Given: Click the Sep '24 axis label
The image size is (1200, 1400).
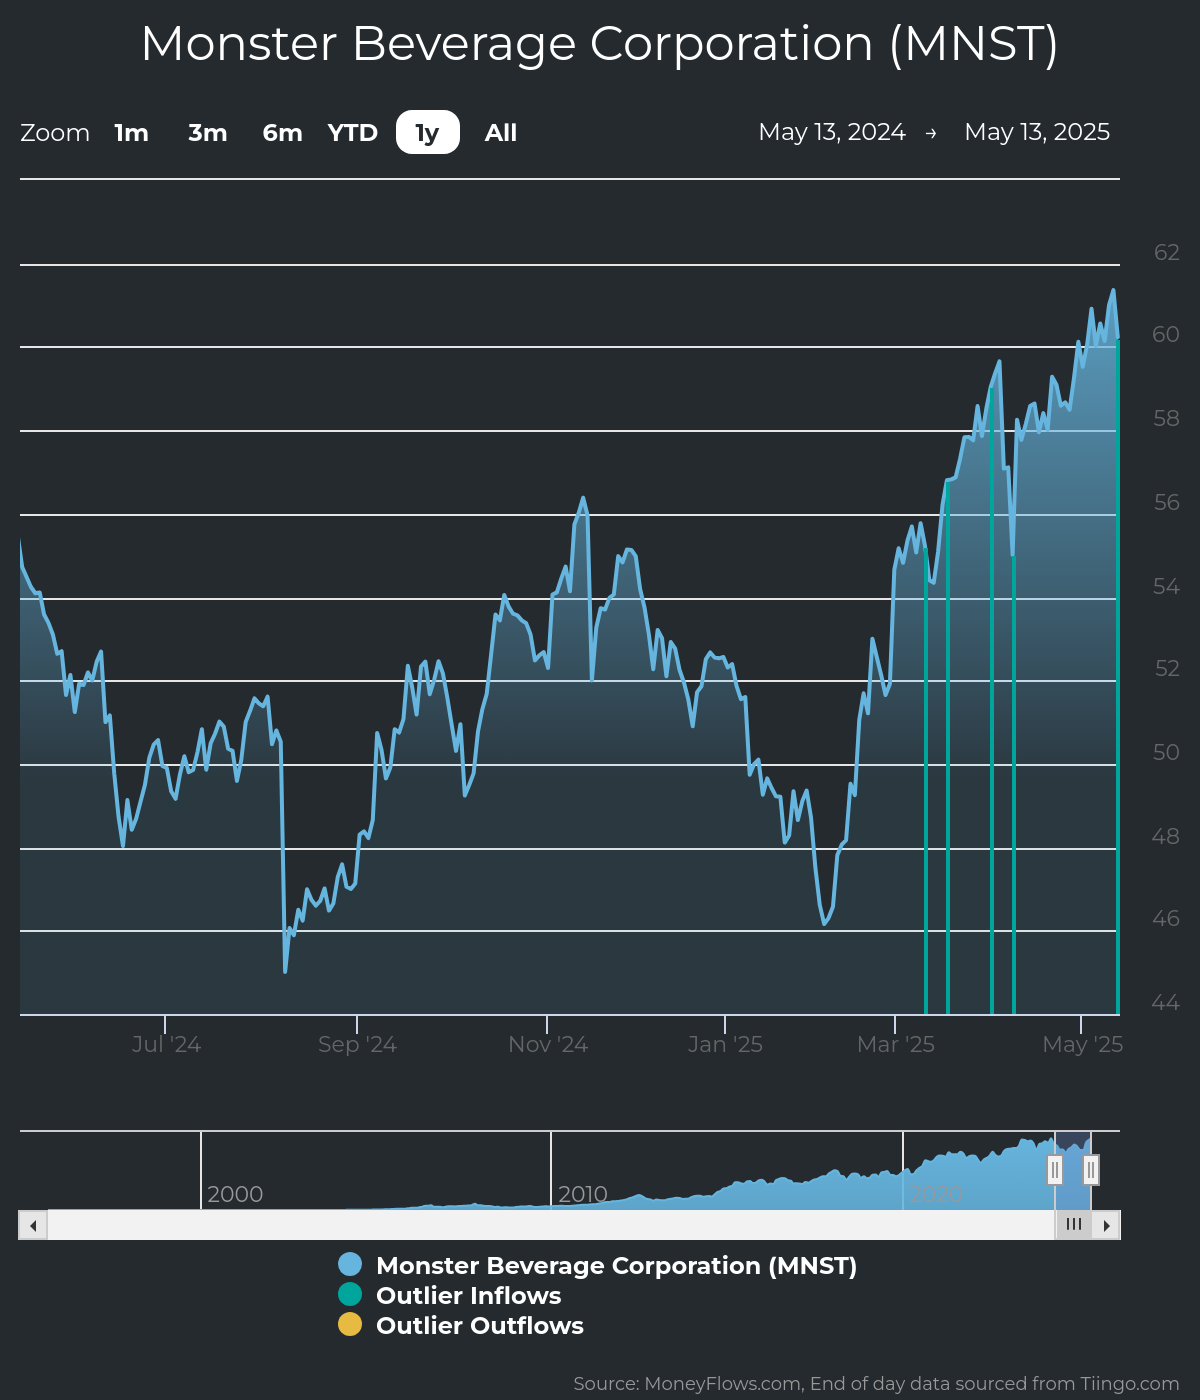Looking at the screenshot, I should tap(357, 1044).
